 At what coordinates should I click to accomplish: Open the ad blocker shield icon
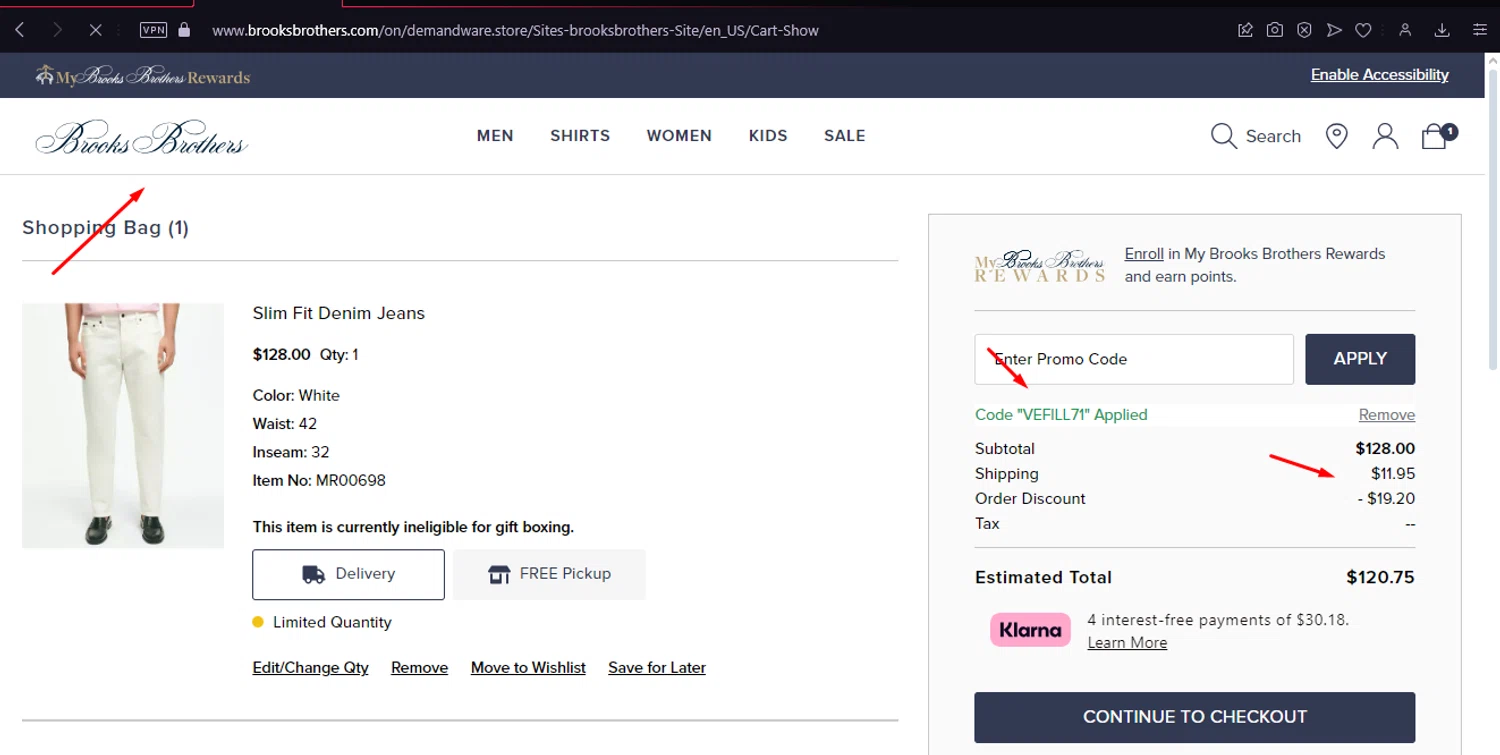[x=1304, y=30]
